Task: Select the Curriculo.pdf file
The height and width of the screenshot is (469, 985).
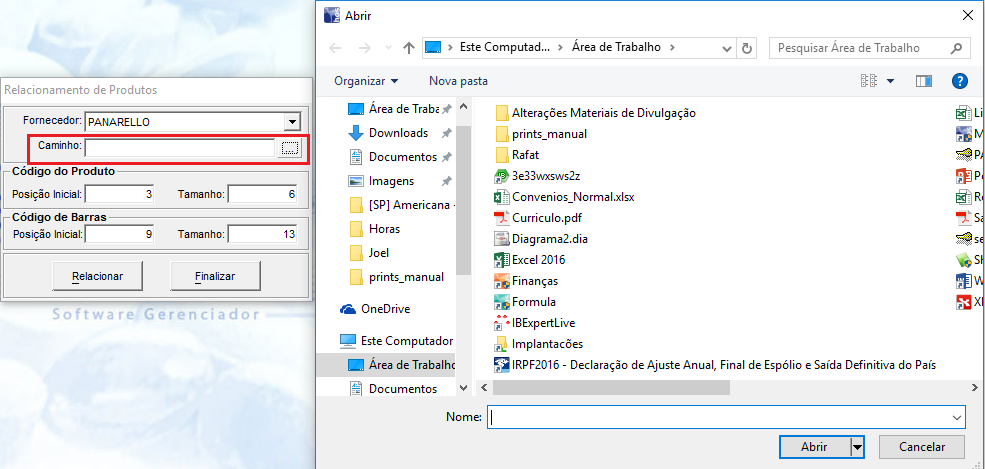Action: (545, 218)
